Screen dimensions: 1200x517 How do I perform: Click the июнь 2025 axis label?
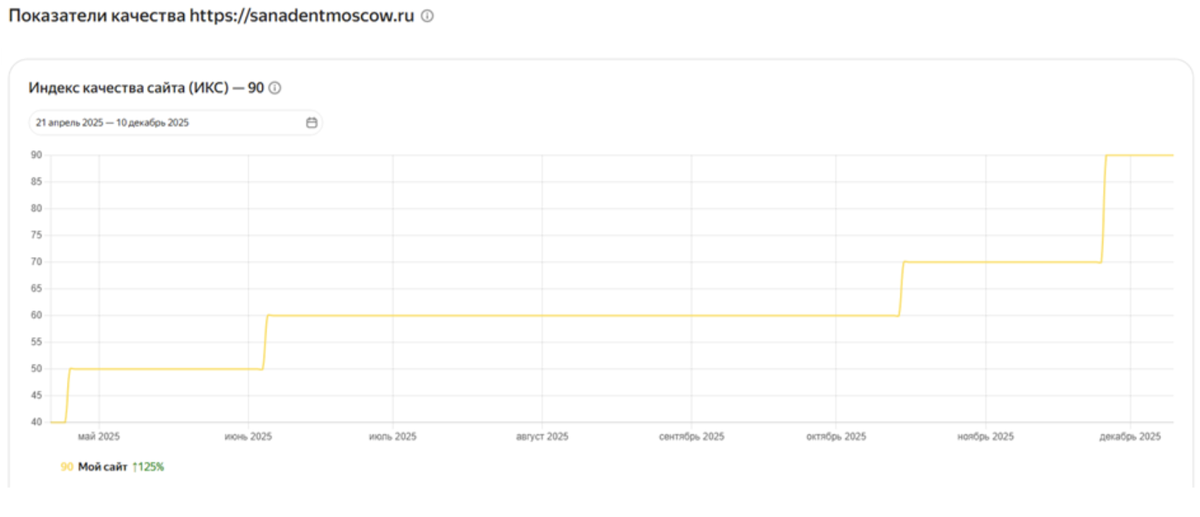[248, 437]
